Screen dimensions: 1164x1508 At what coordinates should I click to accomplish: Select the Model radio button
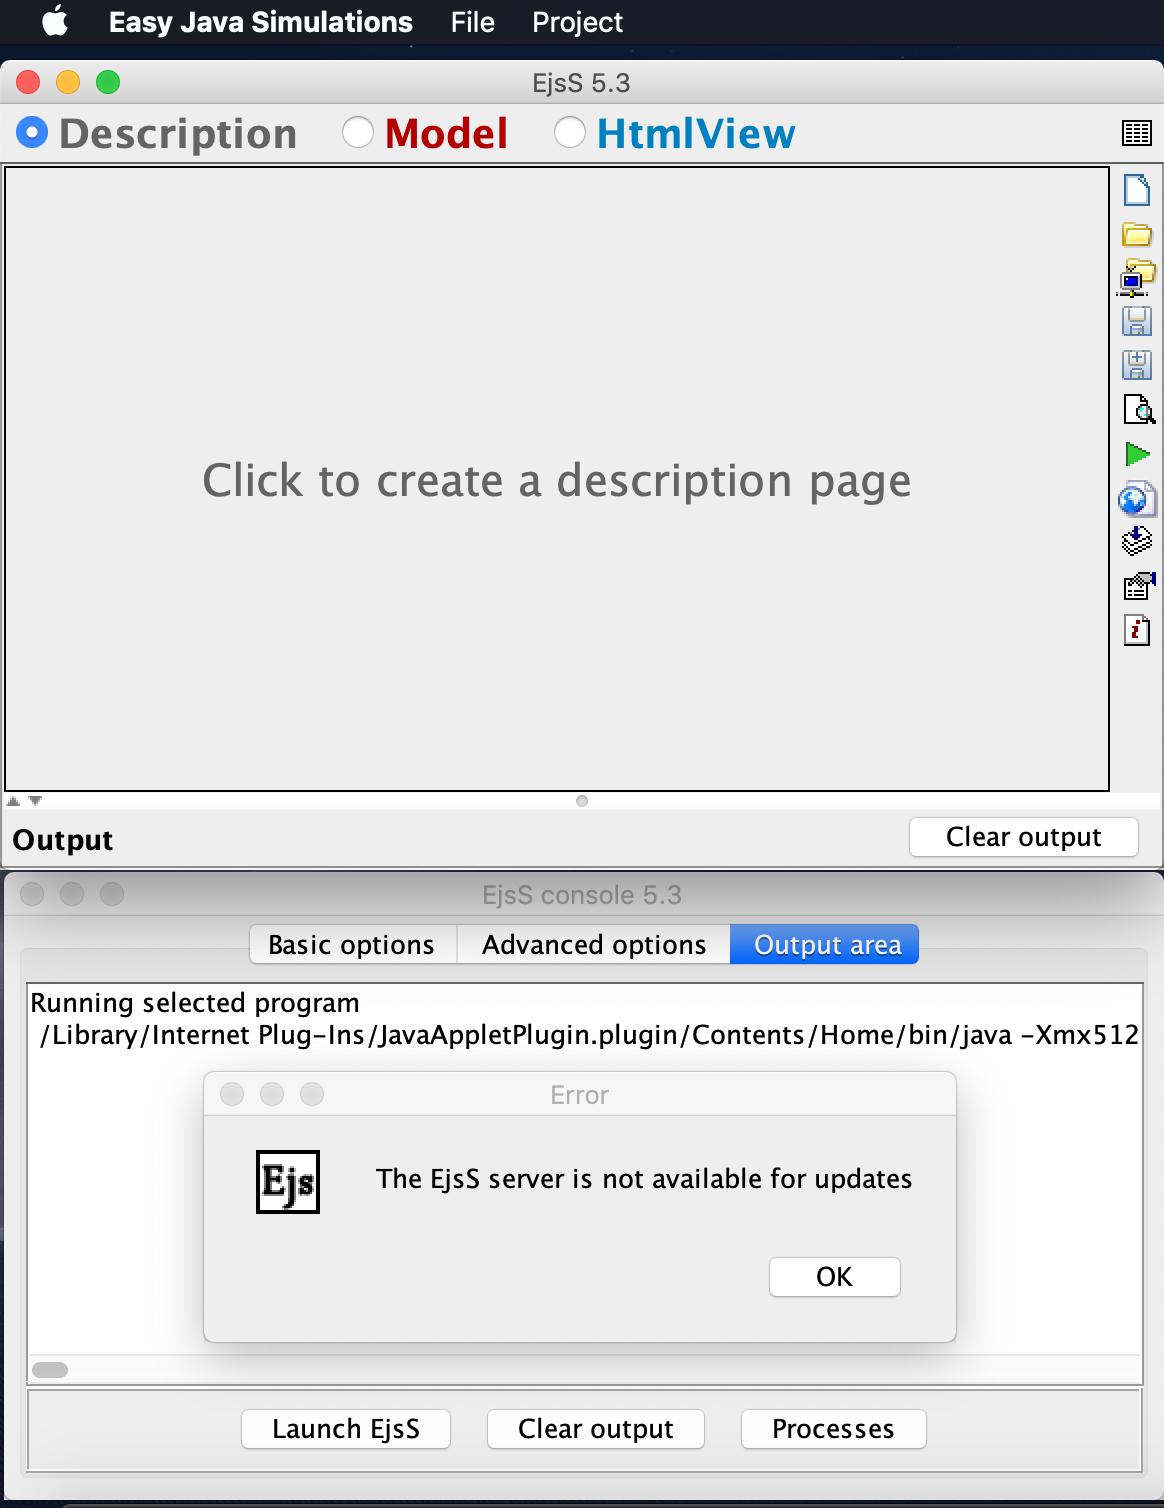click(358, 132)
